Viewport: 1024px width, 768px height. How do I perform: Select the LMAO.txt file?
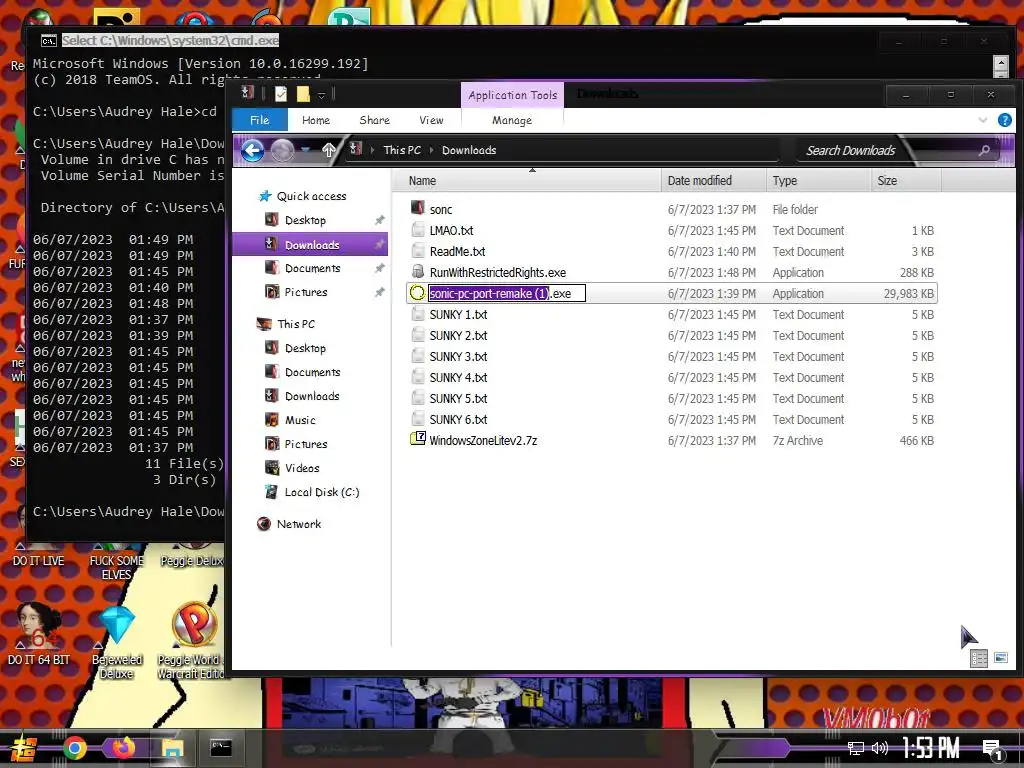pyautogui.click(x=451, y=231)
